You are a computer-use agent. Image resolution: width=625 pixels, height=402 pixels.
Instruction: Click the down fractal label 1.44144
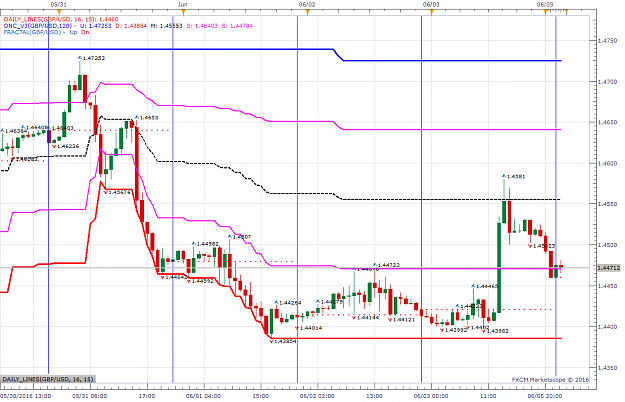[368, 318]
